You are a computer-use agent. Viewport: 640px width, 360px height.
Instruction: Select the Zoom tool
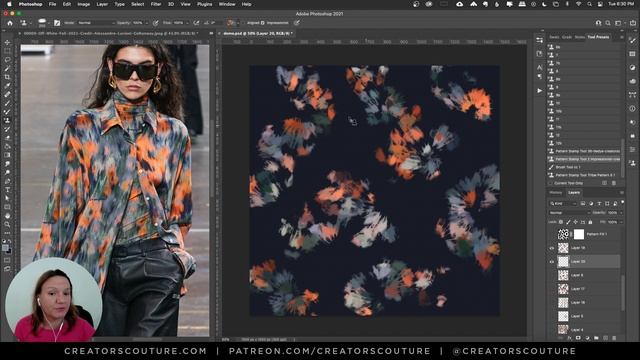coord(7,224)
